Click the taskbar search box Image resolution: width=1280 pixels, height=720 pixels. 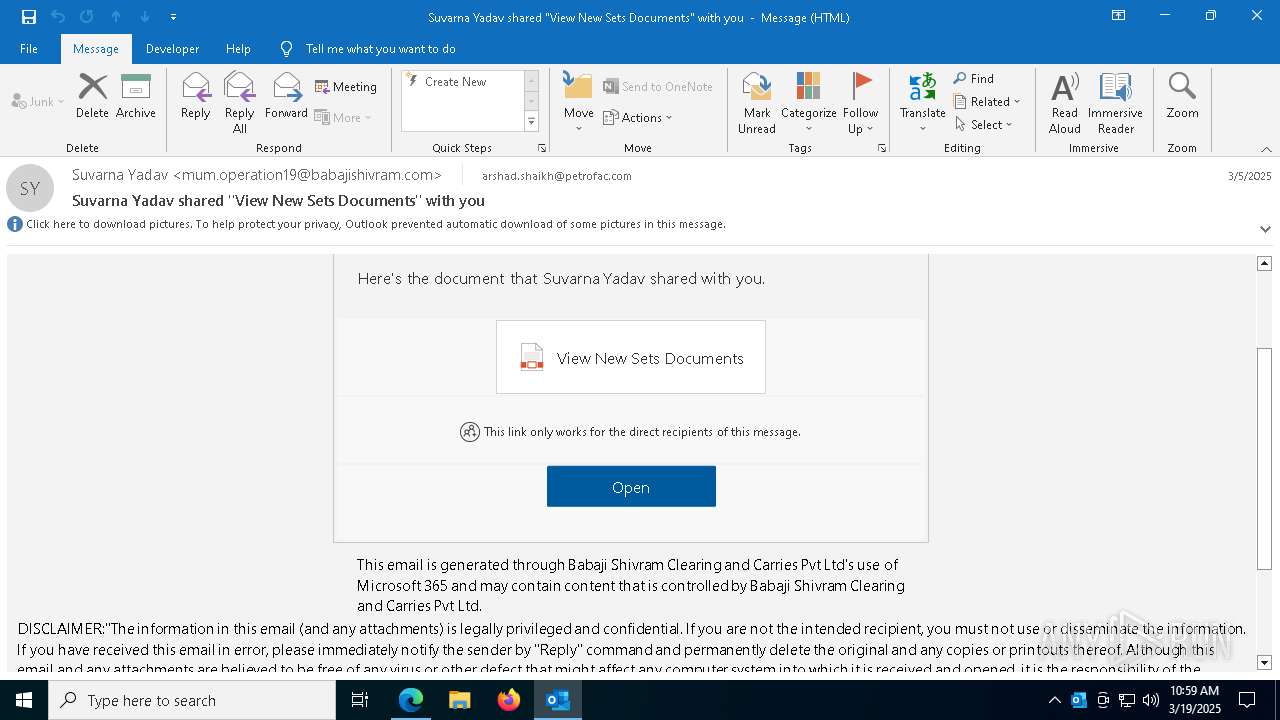(192, 700)
